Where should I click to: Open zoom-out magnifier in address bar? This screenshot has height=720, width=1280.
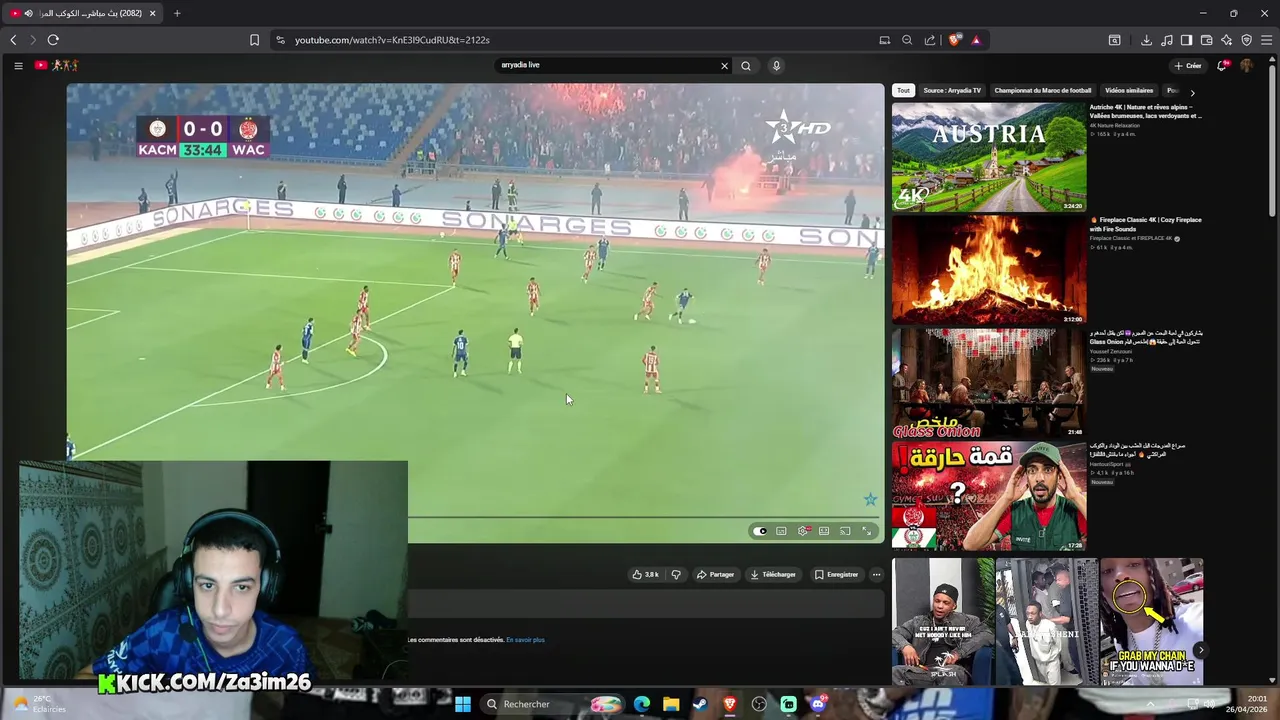click(907, 40)
